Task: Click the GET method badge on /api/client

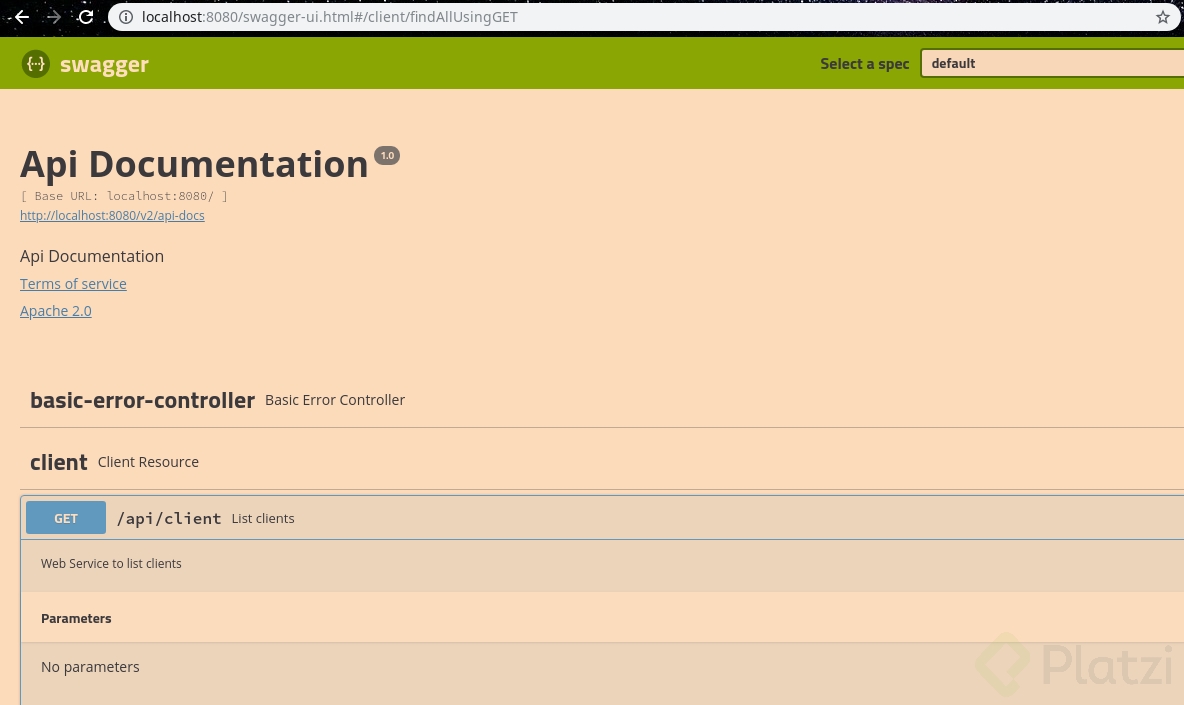Action: [x=66, y=517]
